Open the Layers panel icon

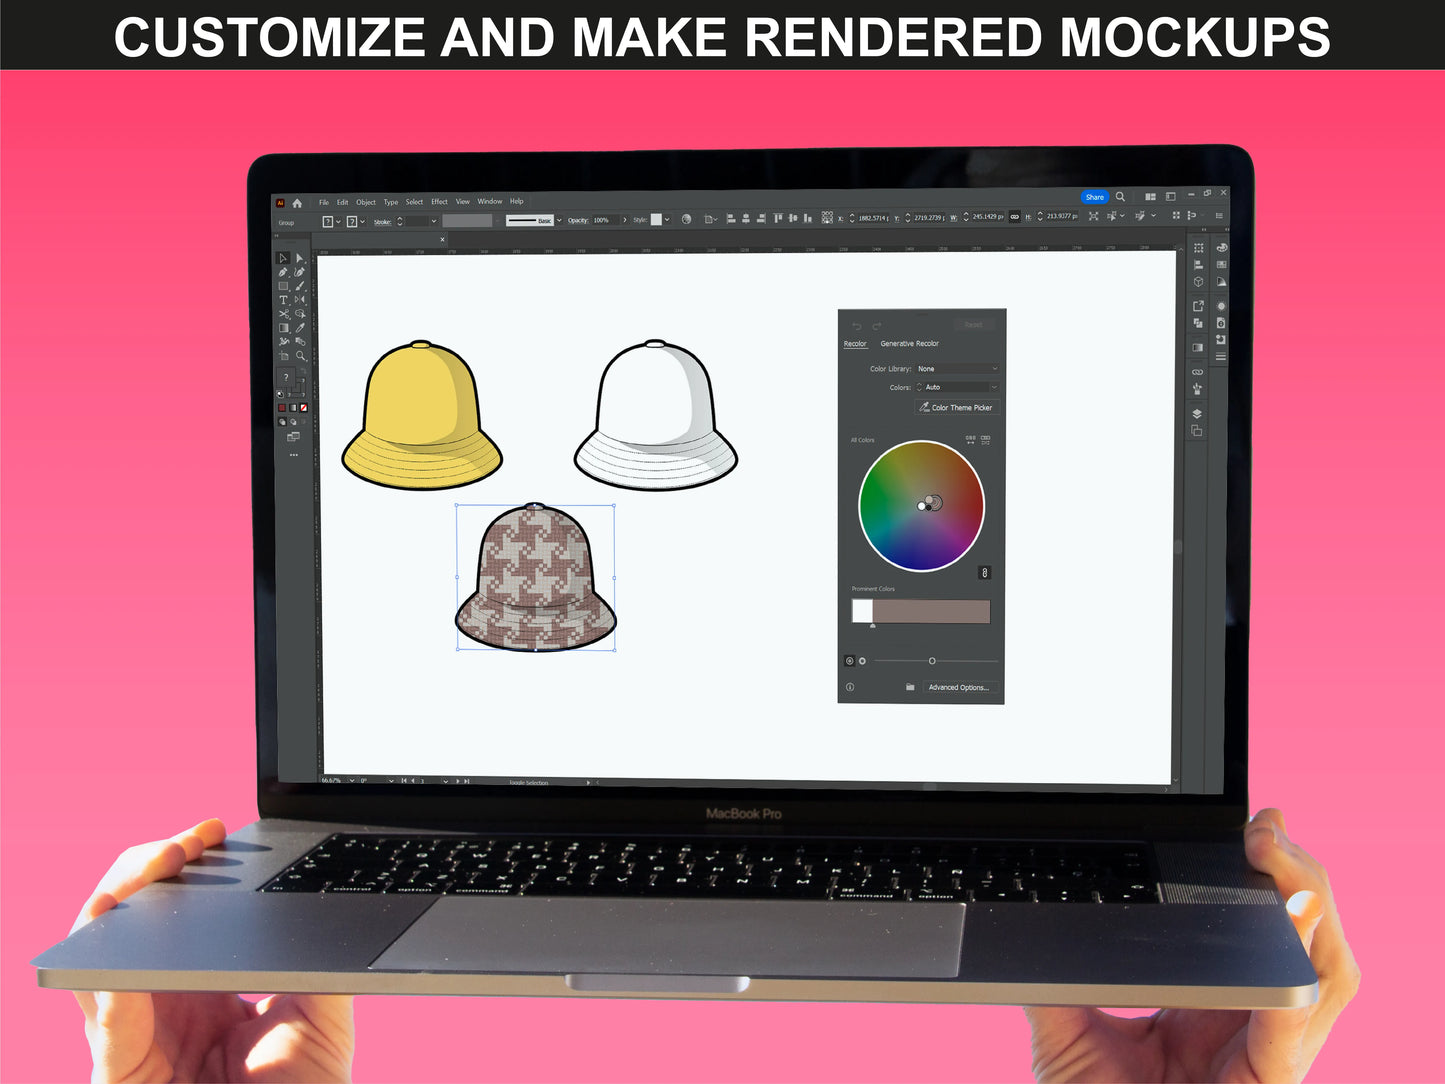(1197, 414)
